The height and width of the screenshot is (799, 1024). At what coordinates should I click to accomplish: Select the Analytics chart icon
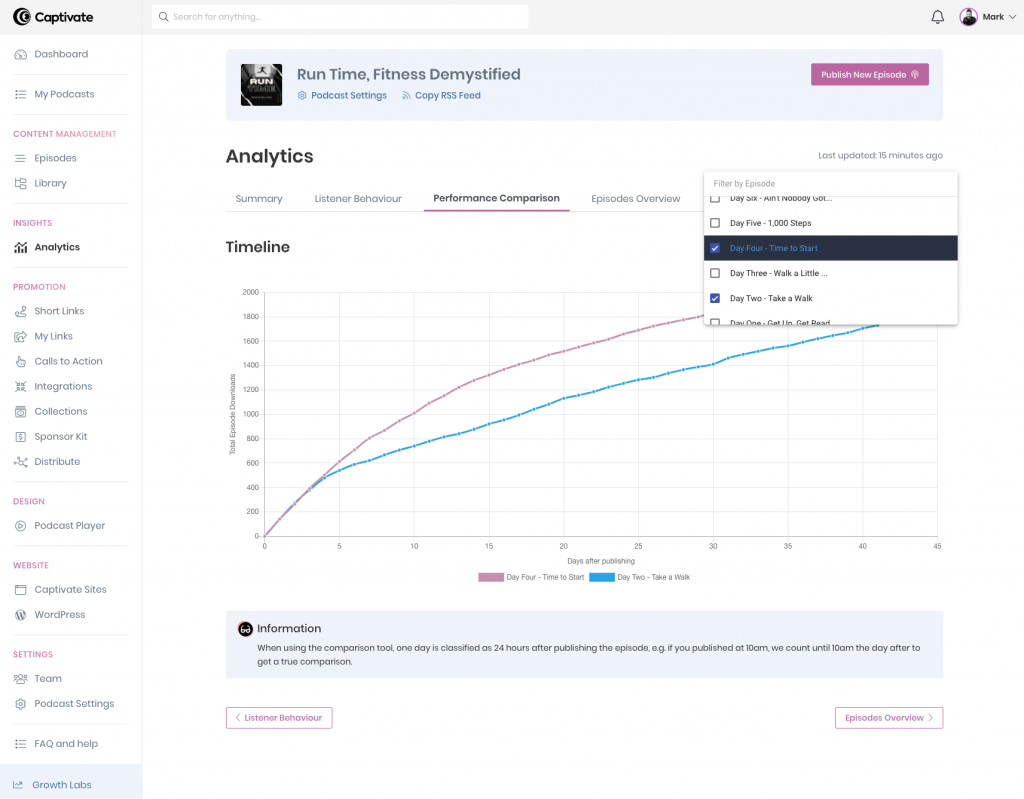point(22,247)
